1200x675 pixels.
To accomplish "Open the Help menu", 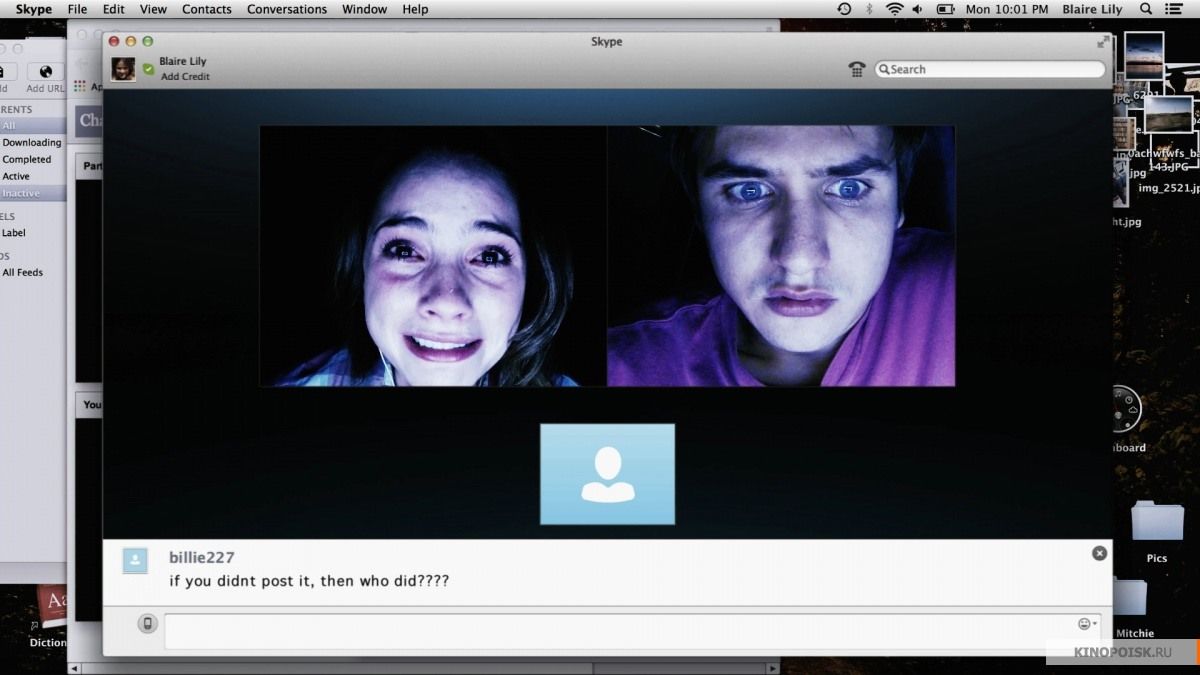I will [415, 9].
